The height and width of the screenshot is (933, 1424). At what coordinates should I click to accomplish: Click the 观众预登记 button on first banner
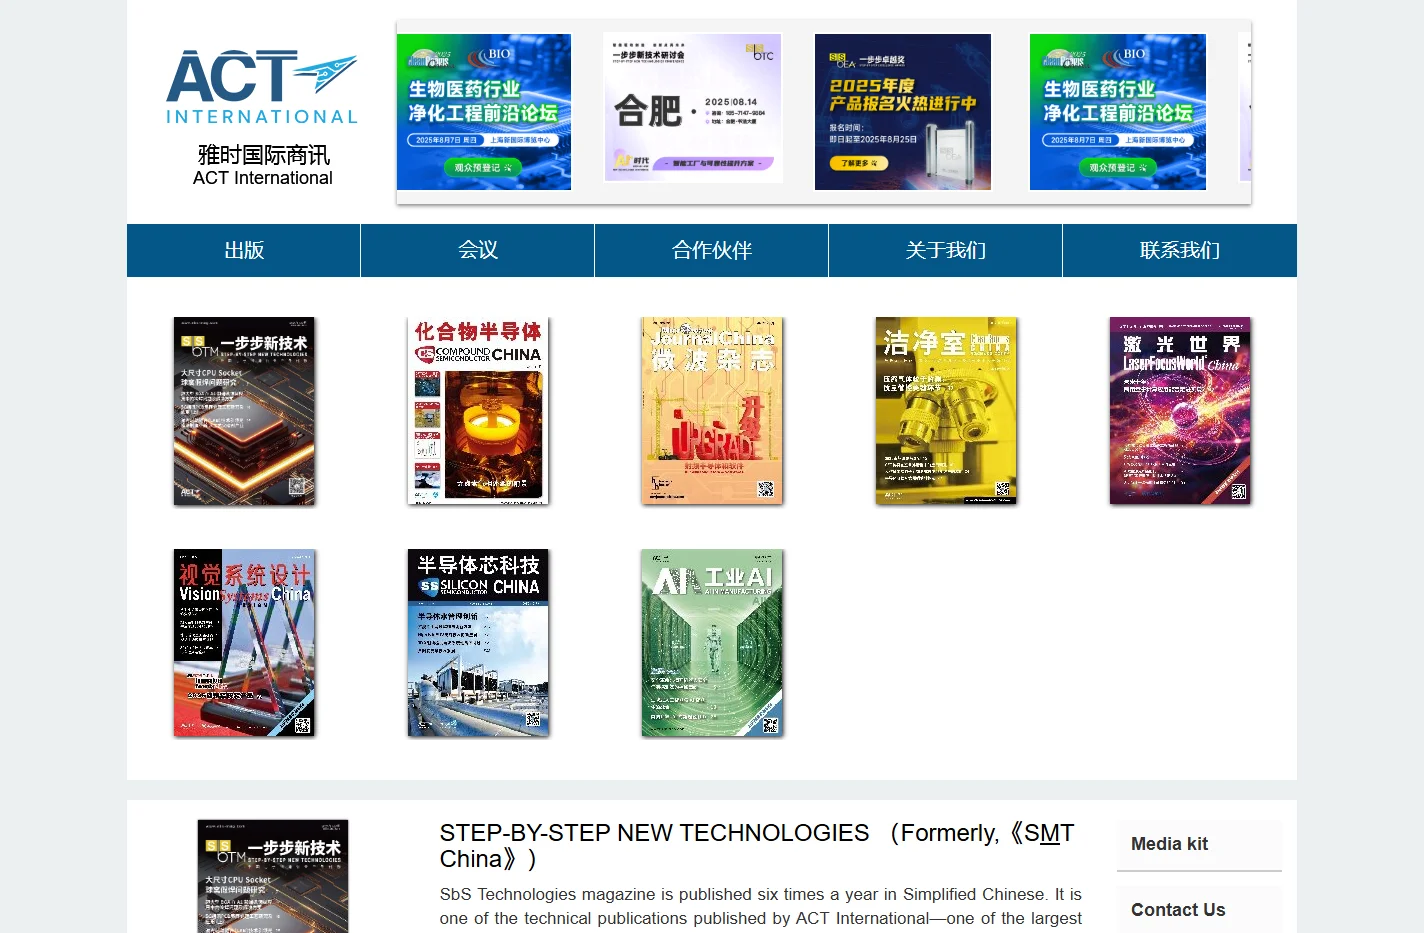[483, 167]
